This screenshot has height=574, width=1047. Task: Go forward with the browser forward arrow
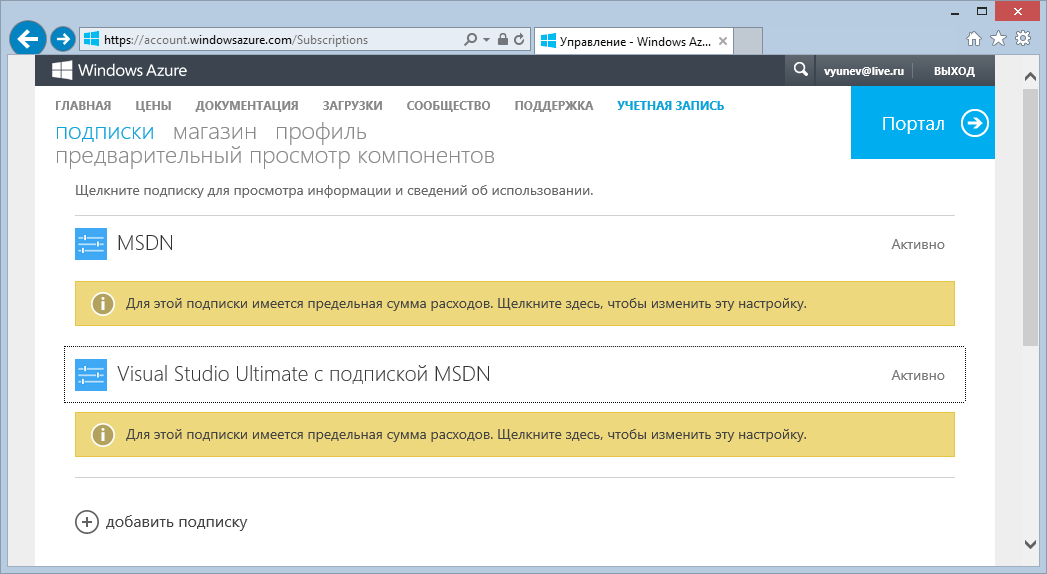(x=63, y=39)
